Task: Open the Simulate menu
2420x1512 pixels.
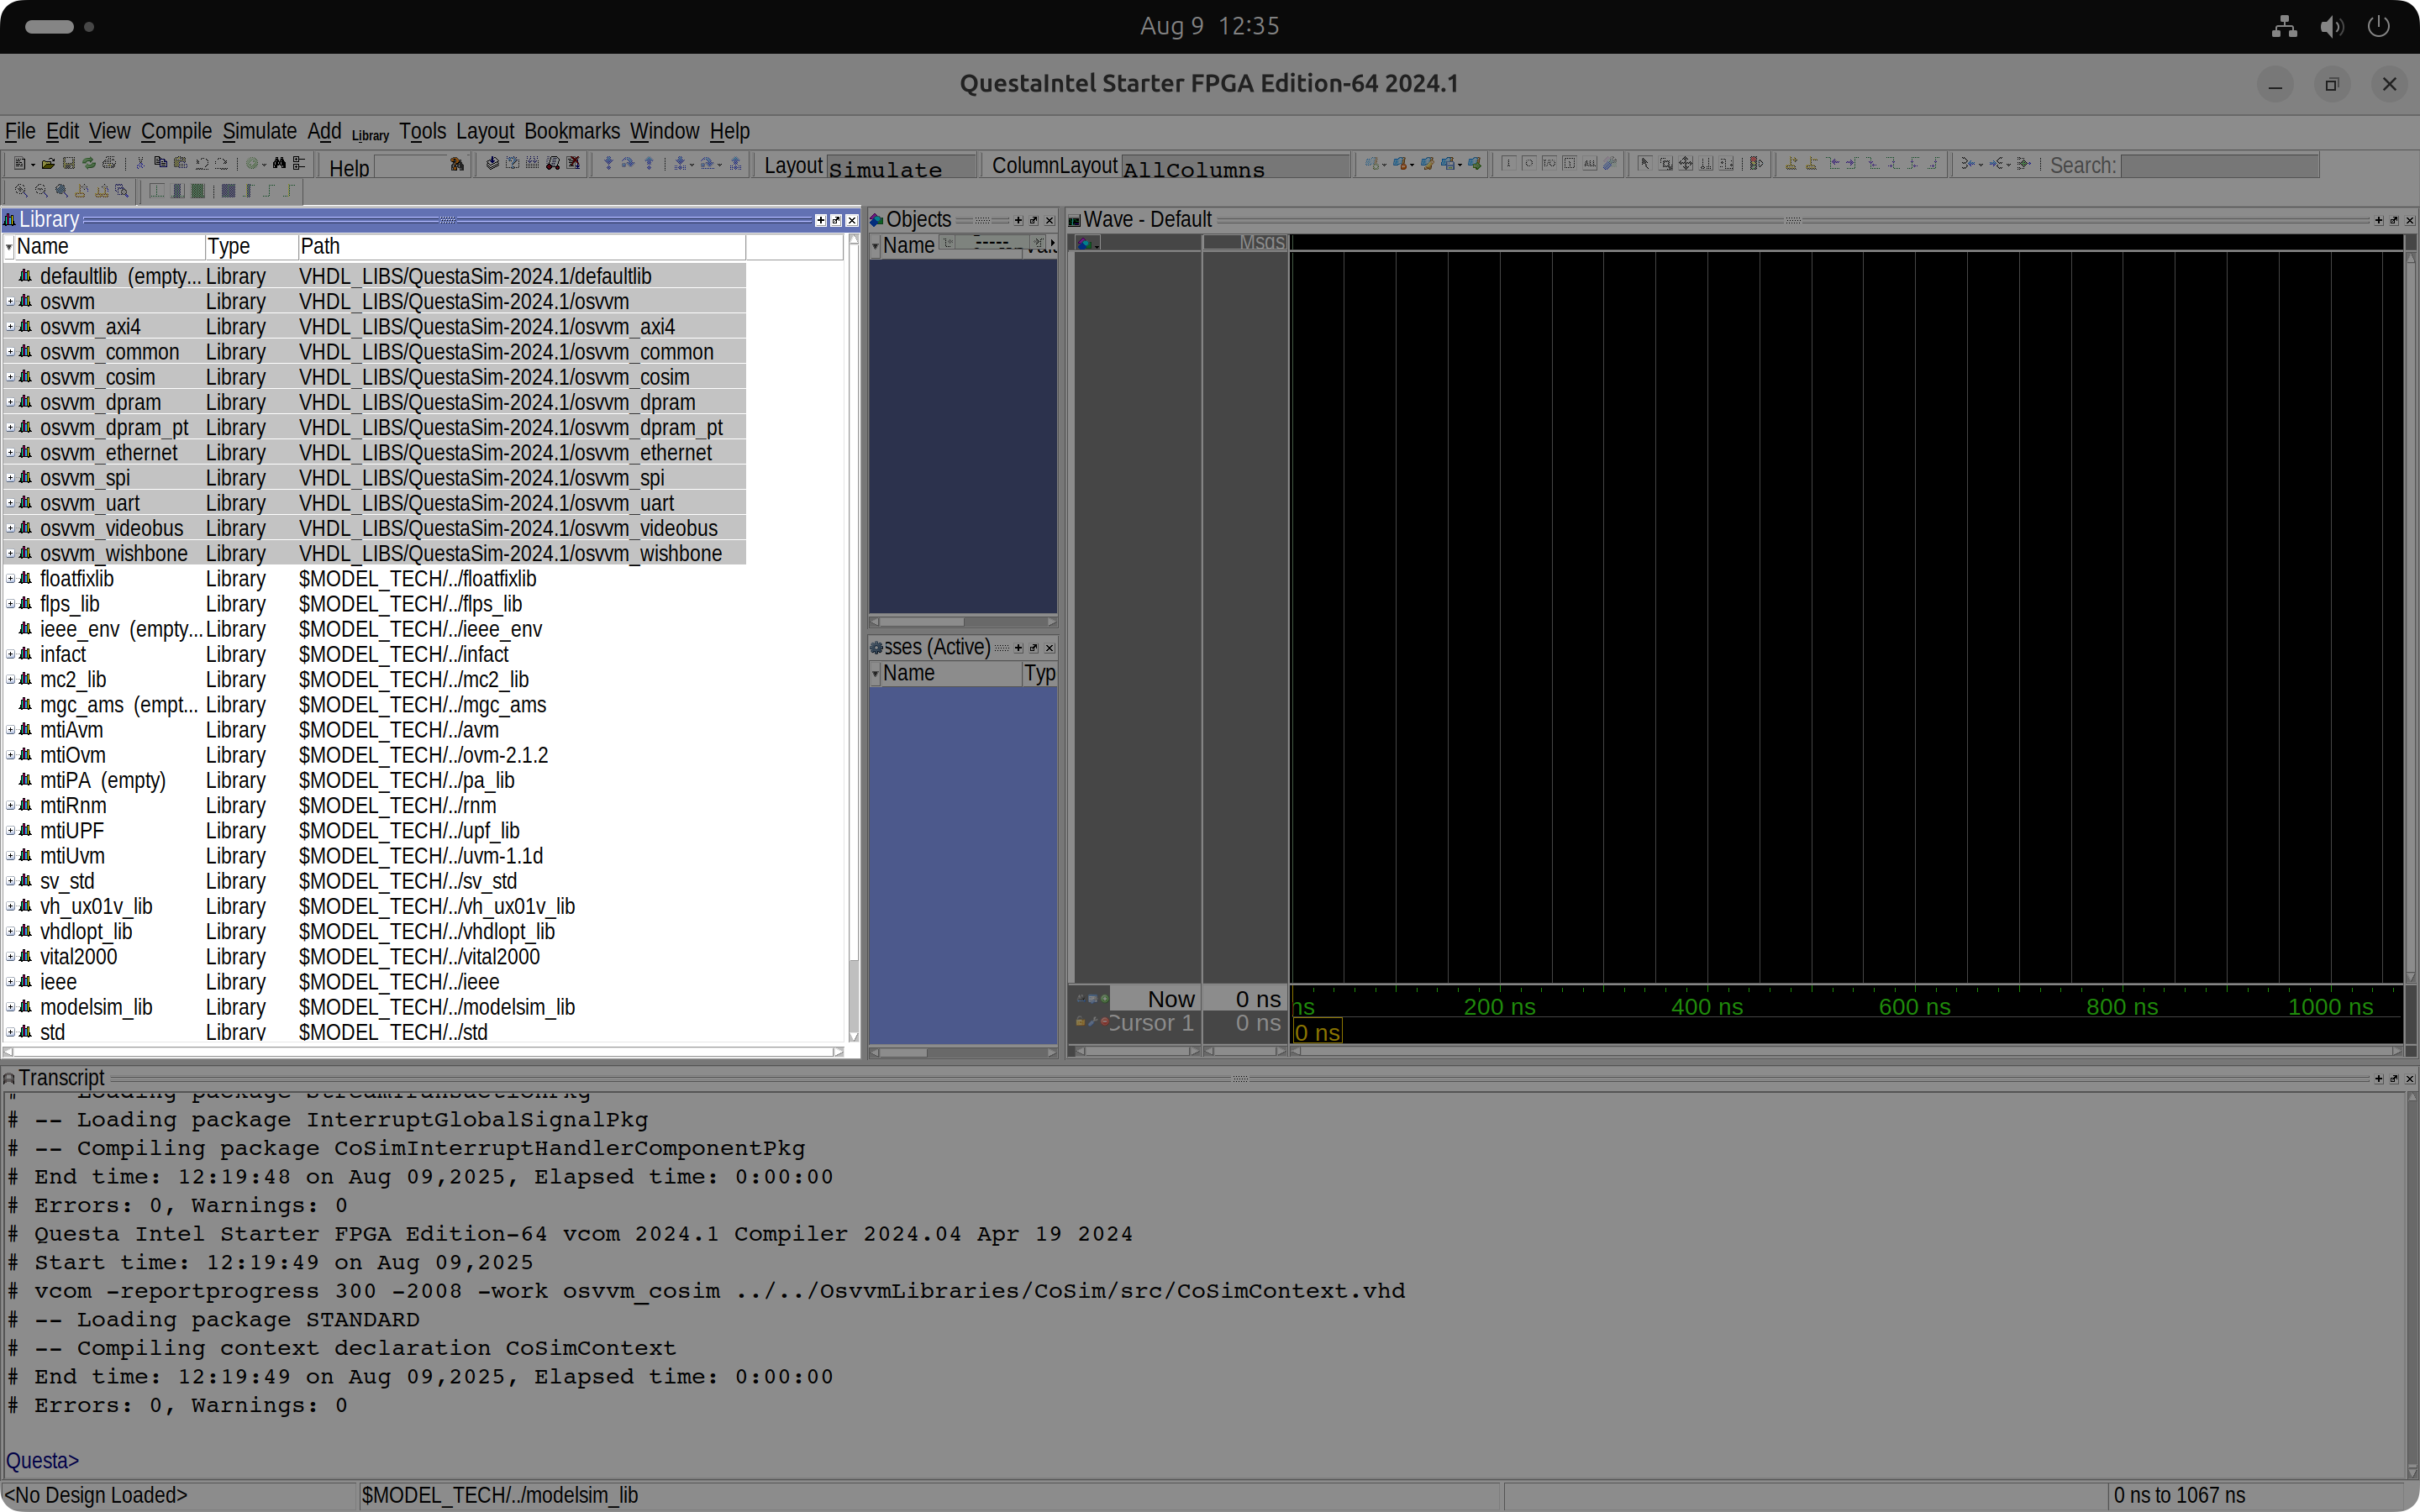Action: click(x=259, y=131)
